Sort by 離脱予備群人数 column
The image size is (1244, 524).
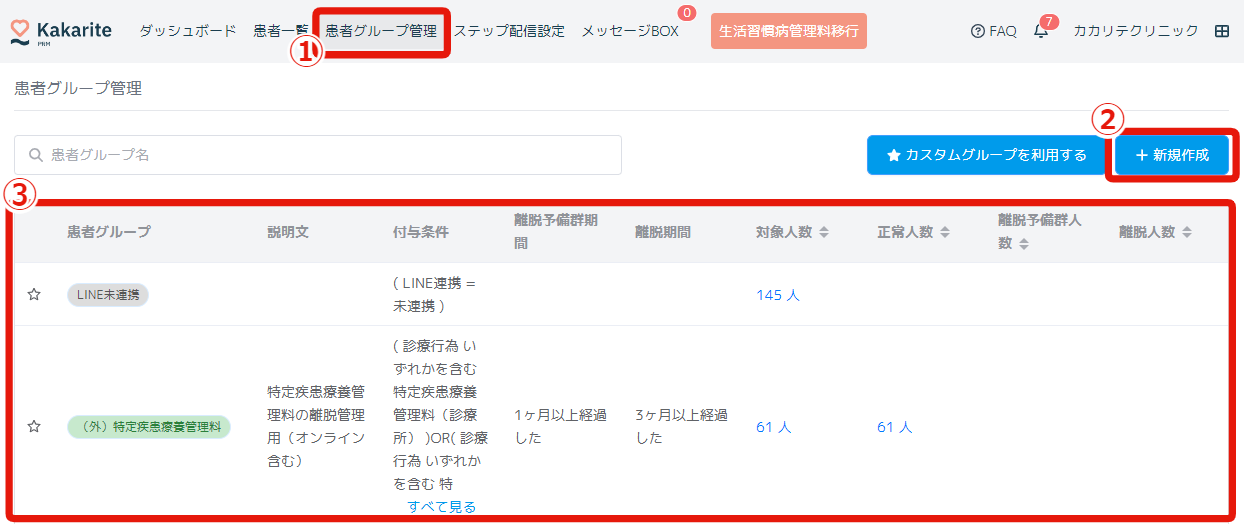tap(1024, 244)
